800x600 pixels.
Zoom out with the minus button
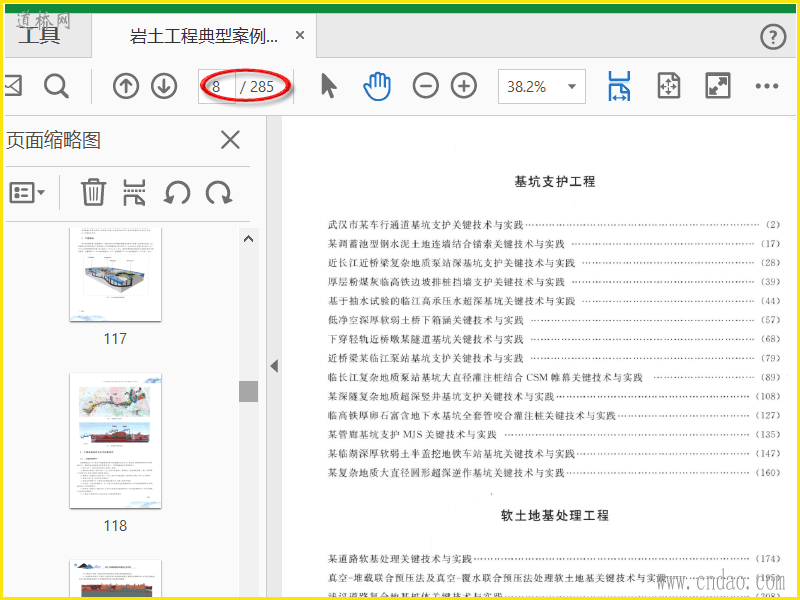click(x=426, y=86)
